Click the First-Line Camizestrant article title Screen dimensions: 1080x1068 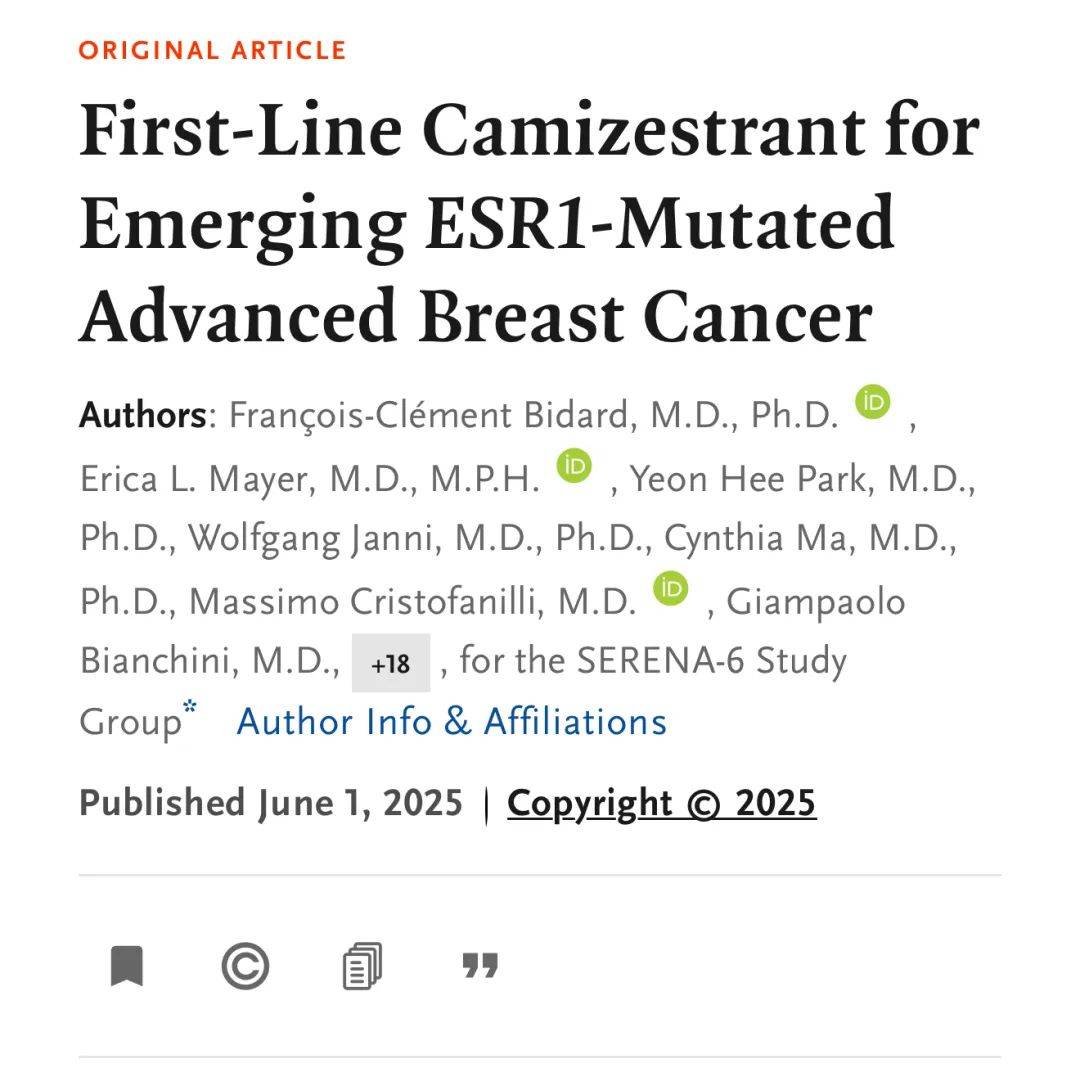click(530, 222)
